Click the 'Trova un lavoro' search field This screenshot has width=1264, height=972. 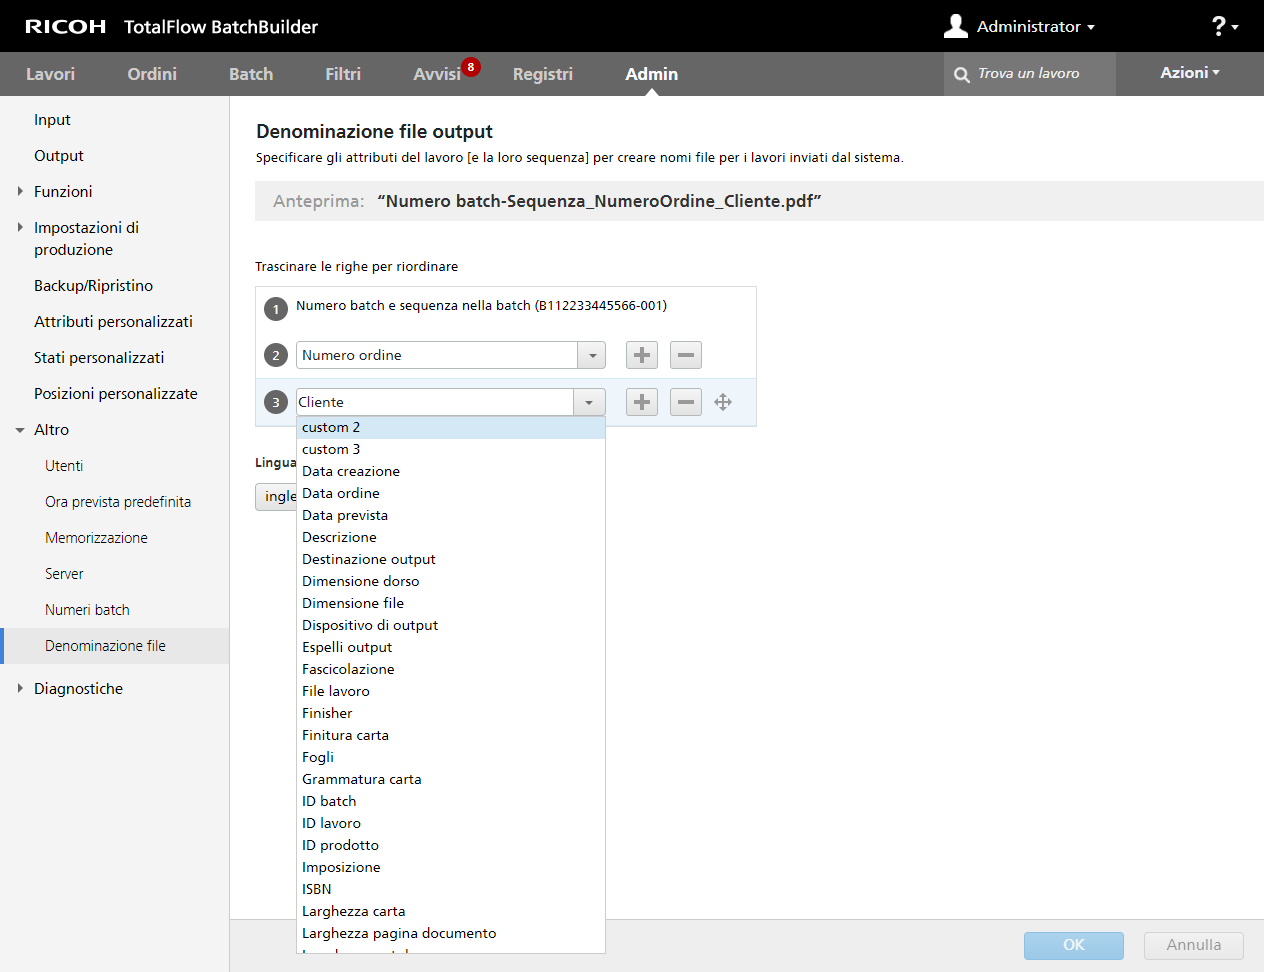pyautogui.click(x=1040, y=74)
